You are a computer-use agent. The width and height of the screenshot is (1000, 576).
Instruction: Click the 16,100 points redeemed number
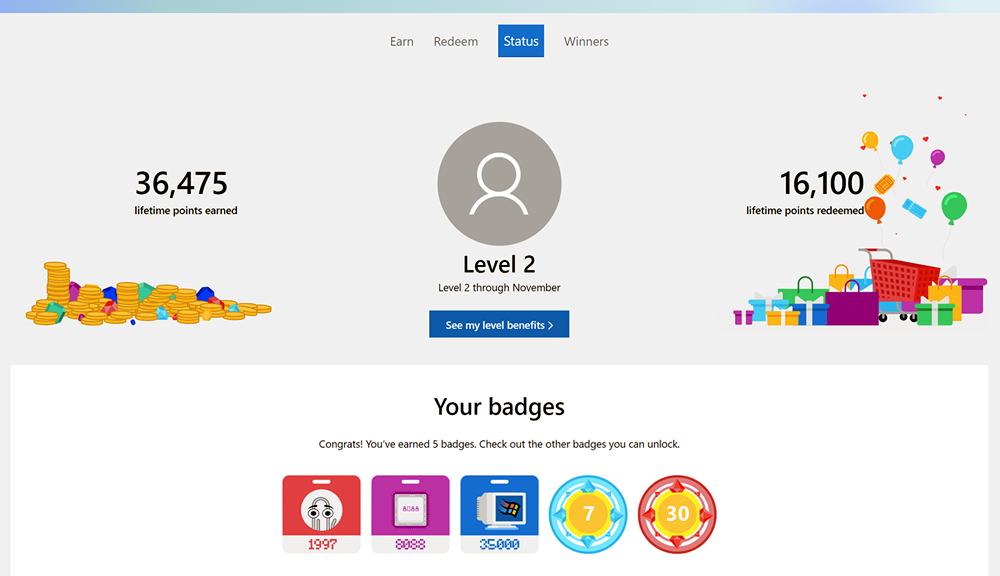821,184
